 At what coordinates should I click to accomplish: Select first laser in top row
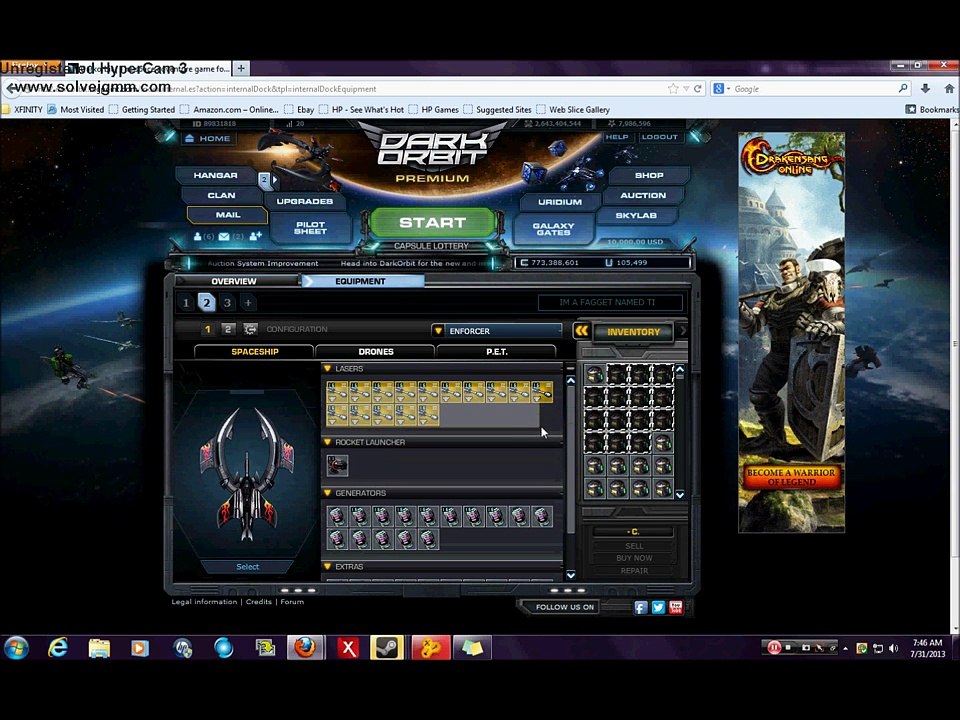337,392
